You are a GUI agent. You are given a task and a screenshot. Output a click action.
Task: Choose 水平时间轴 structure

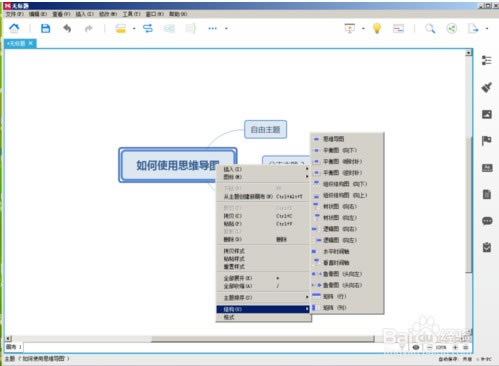pyautogui.click(x=347, y=251)
